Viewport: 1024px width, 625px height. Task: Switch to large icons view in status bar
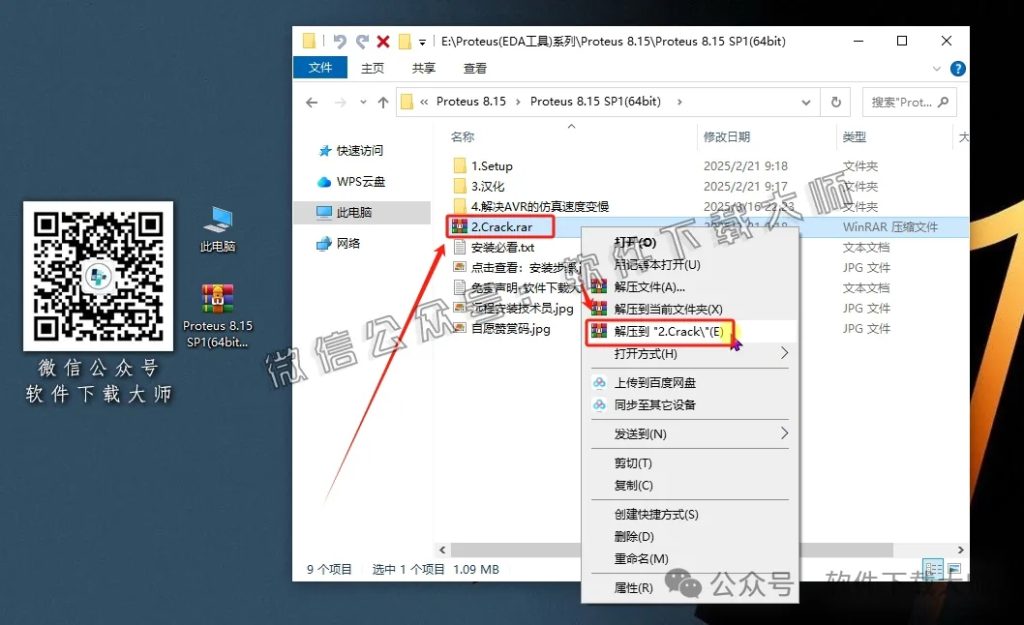tap(953, 568)
